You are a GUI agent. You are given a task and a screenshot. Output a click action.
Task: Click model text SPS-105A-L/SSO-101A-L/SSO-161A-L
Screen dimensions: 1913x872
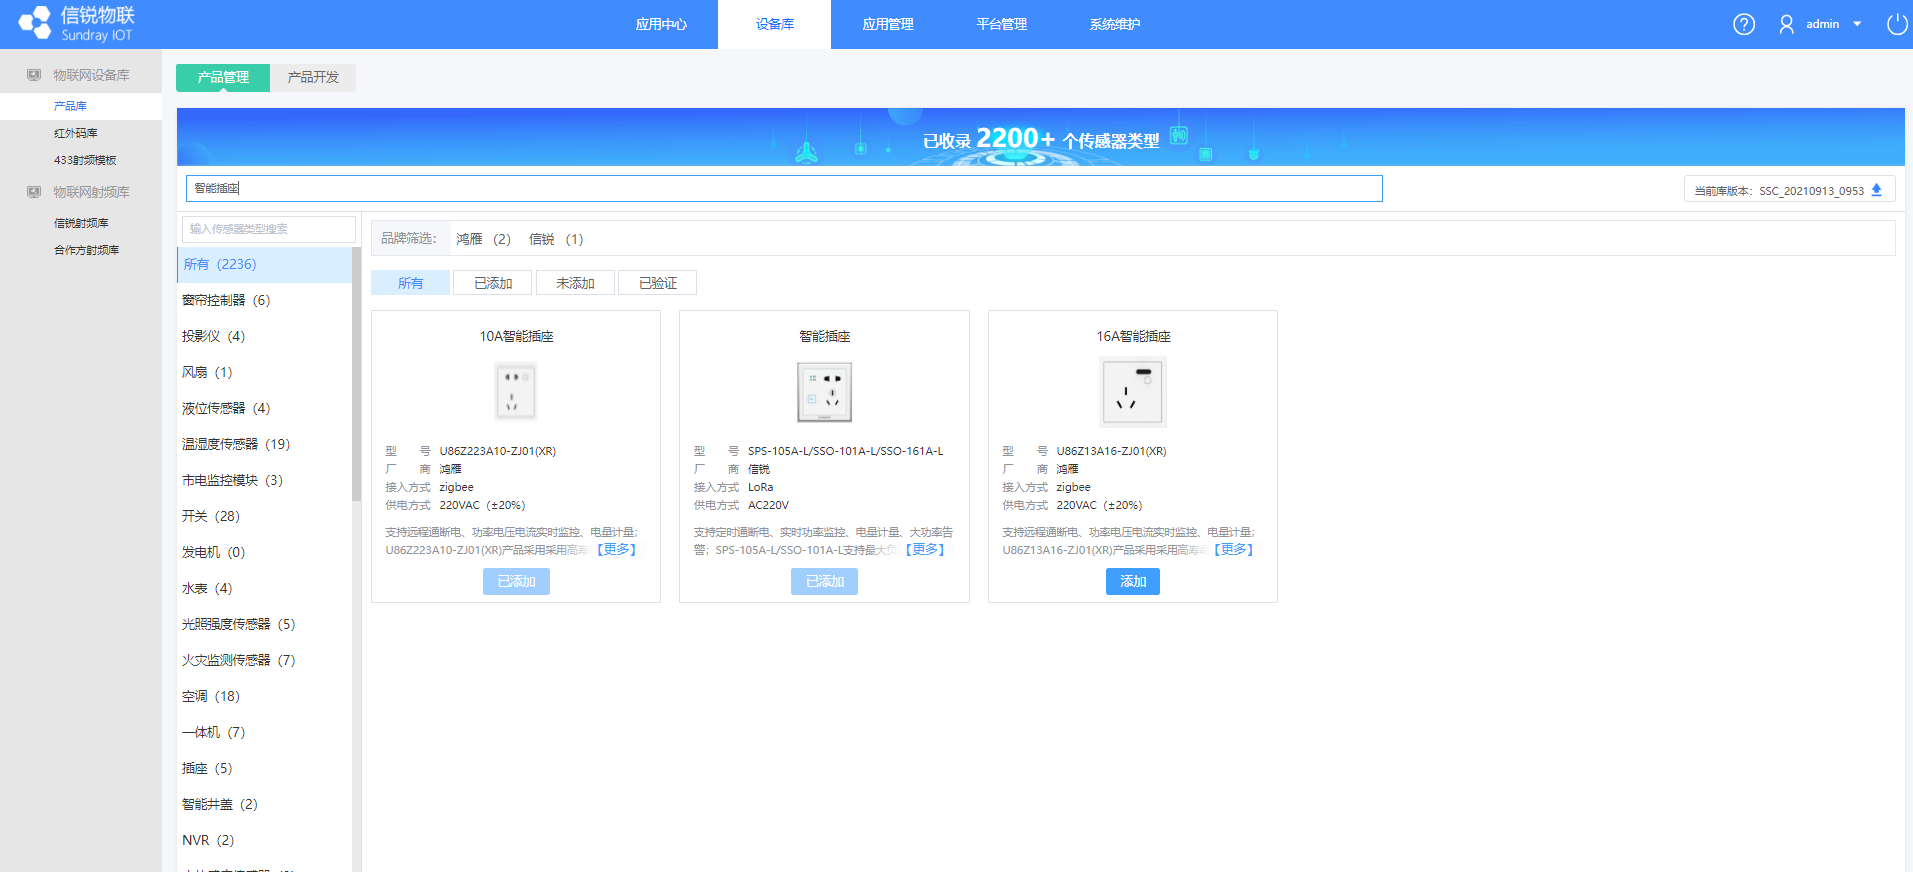click(845, 451)
